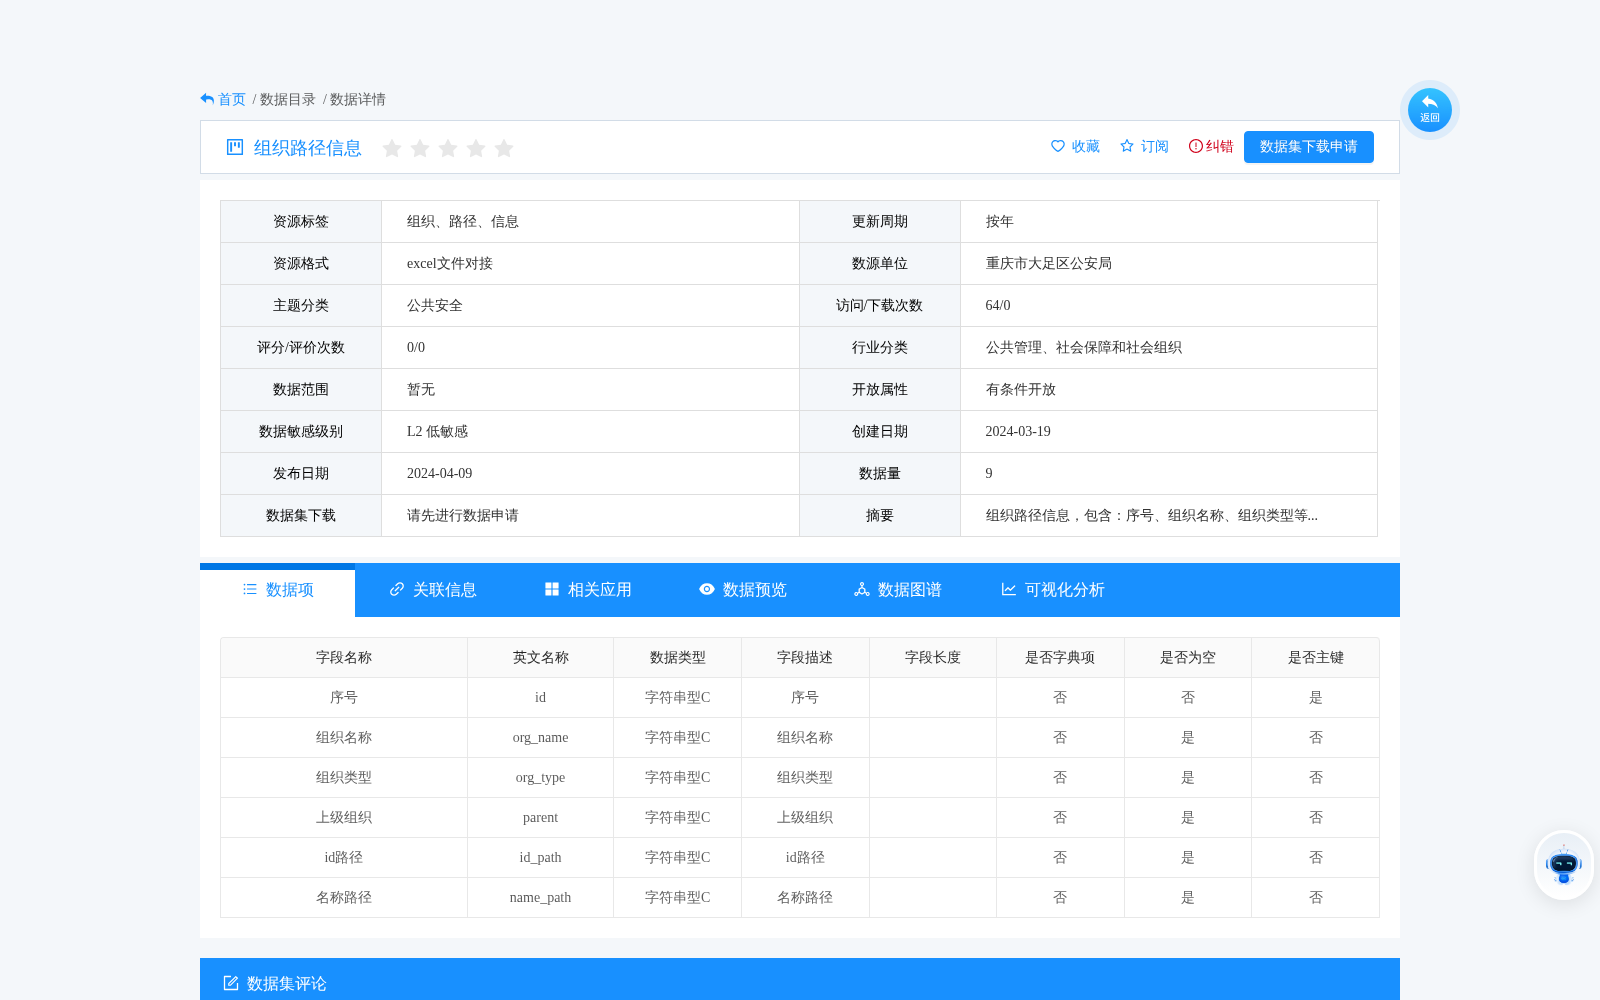Click the 摘要 summary text value
1600x1000 pixels.
pos(1152,516)
